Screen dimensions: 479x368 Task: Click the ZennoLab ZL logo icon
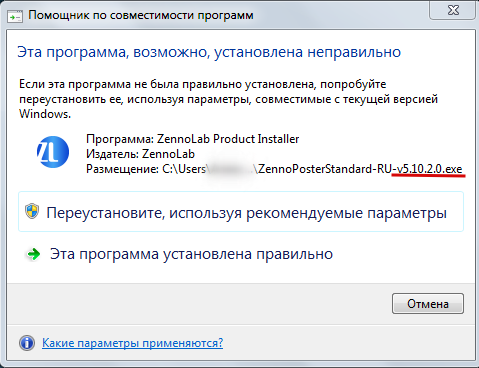tap(53, 152)
